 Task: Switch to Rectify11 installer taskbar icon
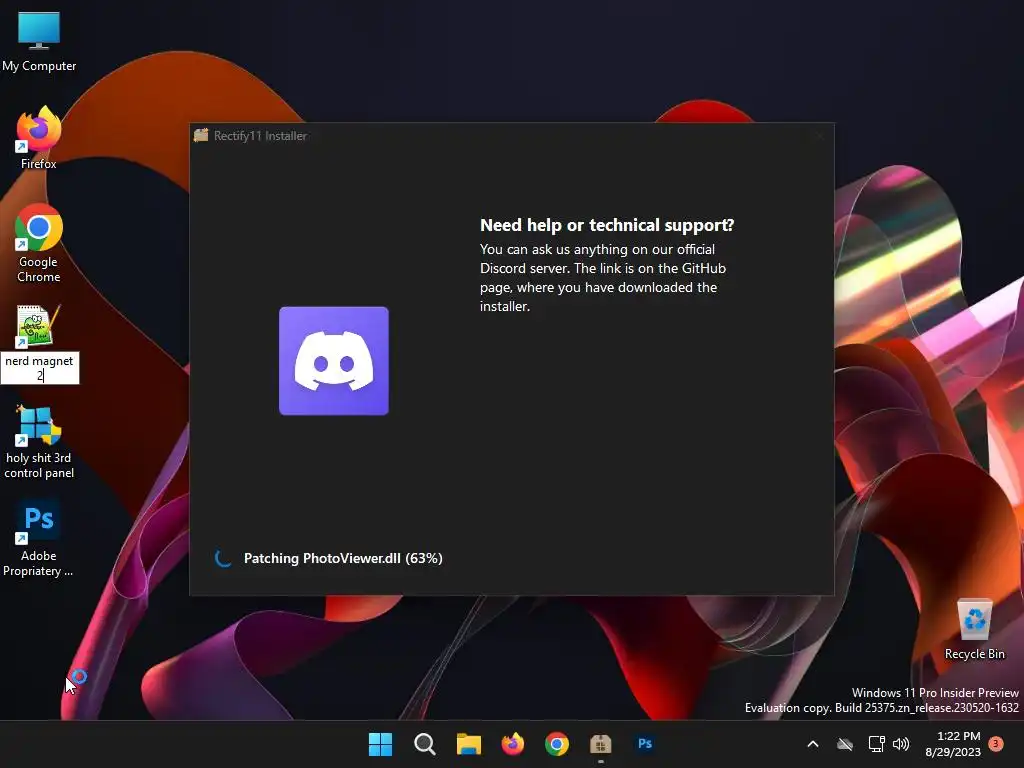tap(601, 744)
